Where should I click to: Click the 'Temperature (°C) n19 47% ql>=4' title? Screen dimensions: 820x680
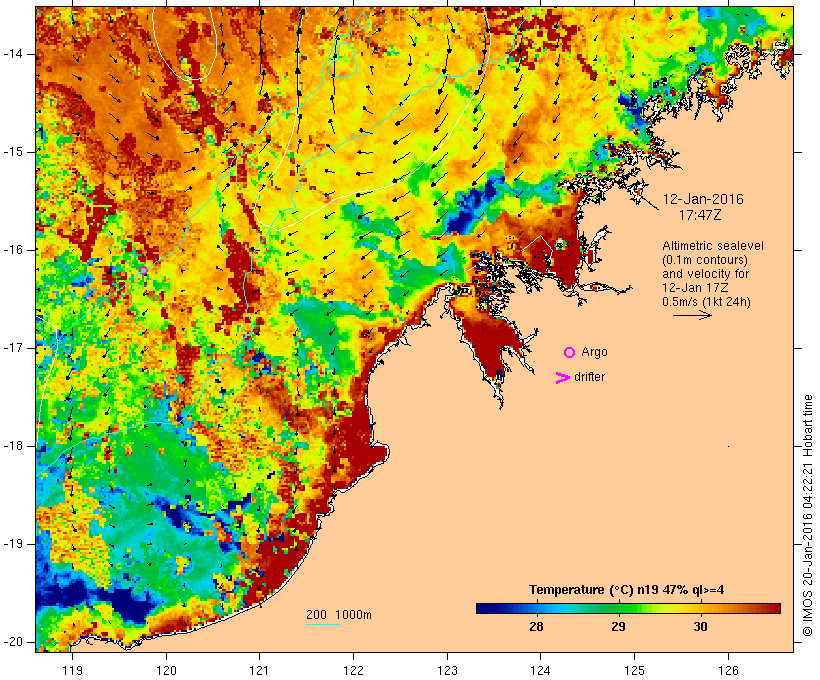pyautogui.click(x=627, y=590)
